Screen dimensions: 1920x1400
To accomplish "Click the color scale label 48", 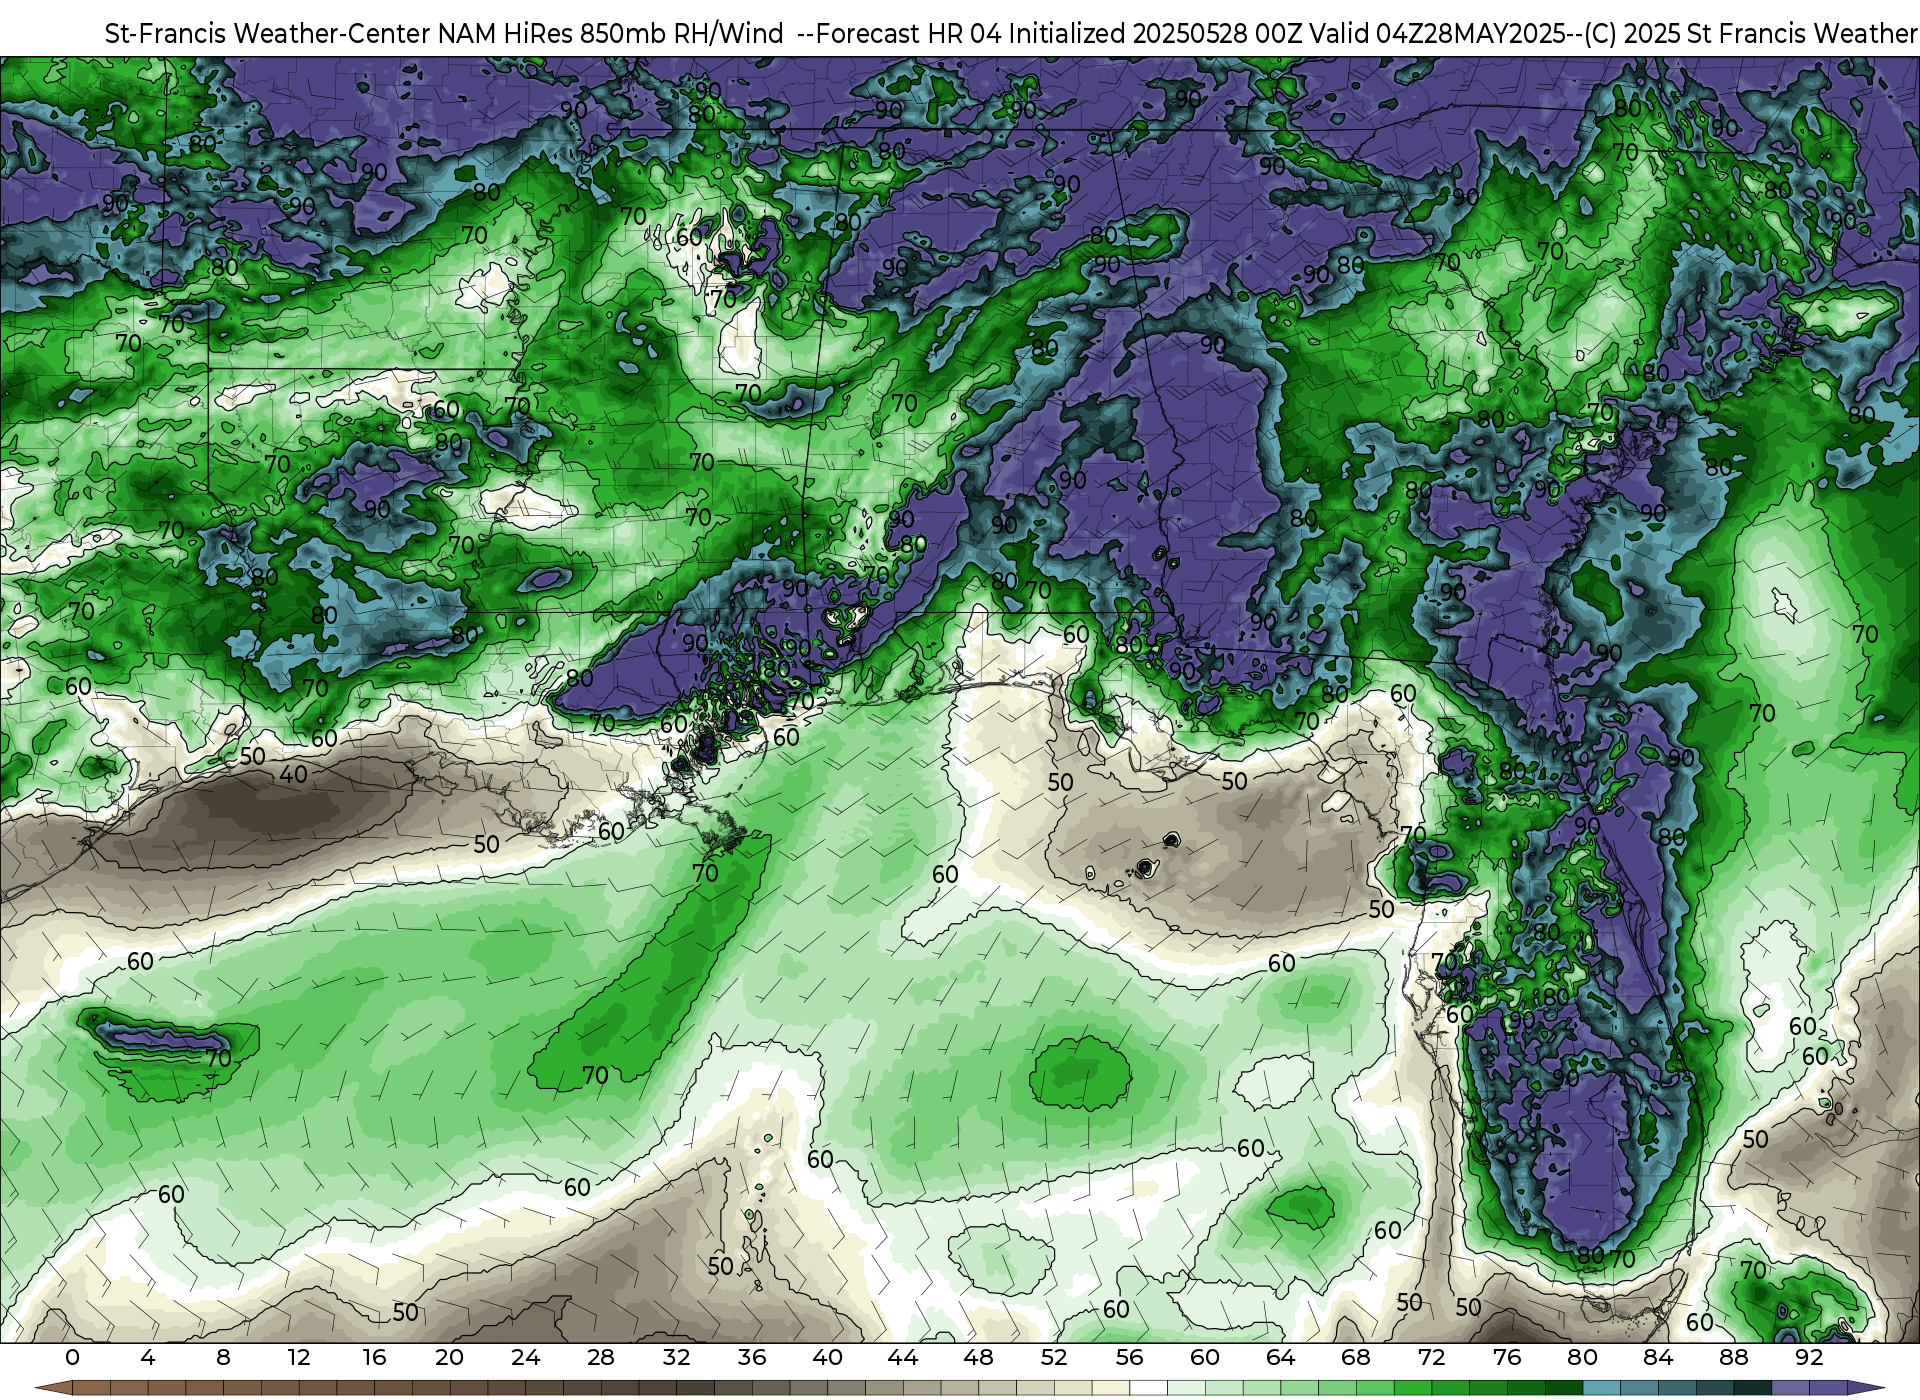I will tap(978, 1358).
